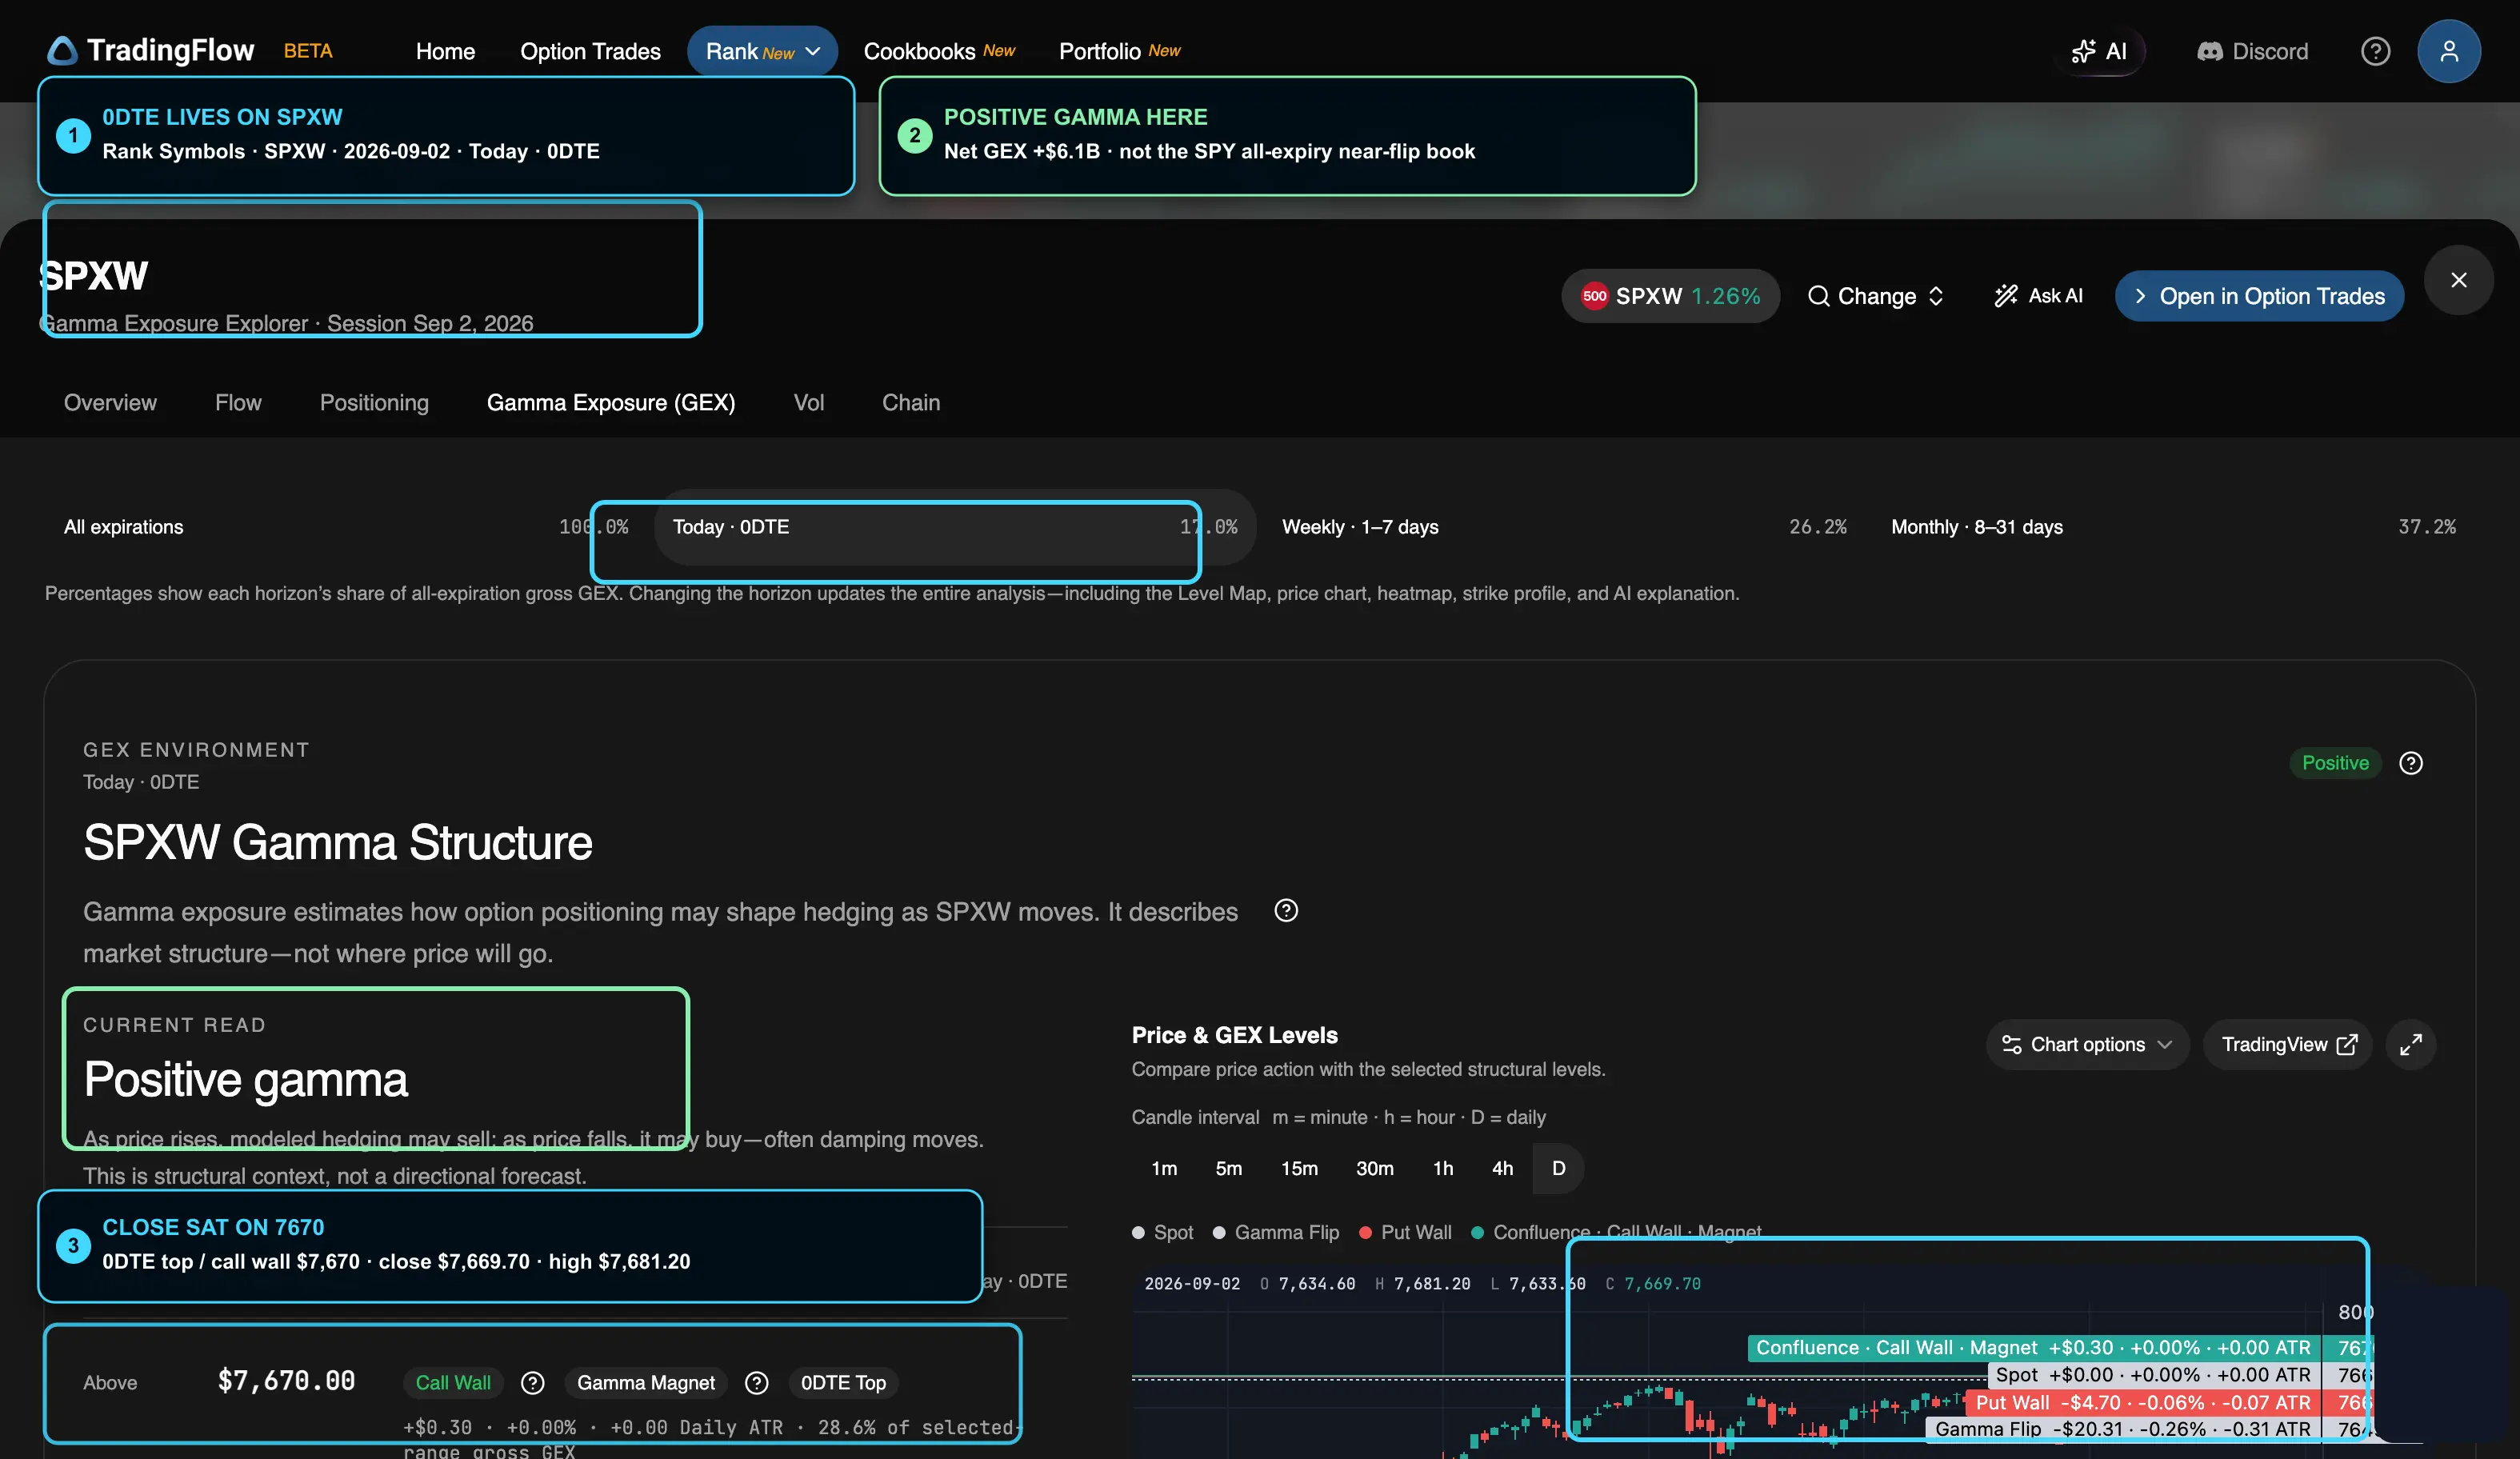Open the Portfolio nav item
Viewport: 2520px width, 1459px height.
pos(1119,51)
